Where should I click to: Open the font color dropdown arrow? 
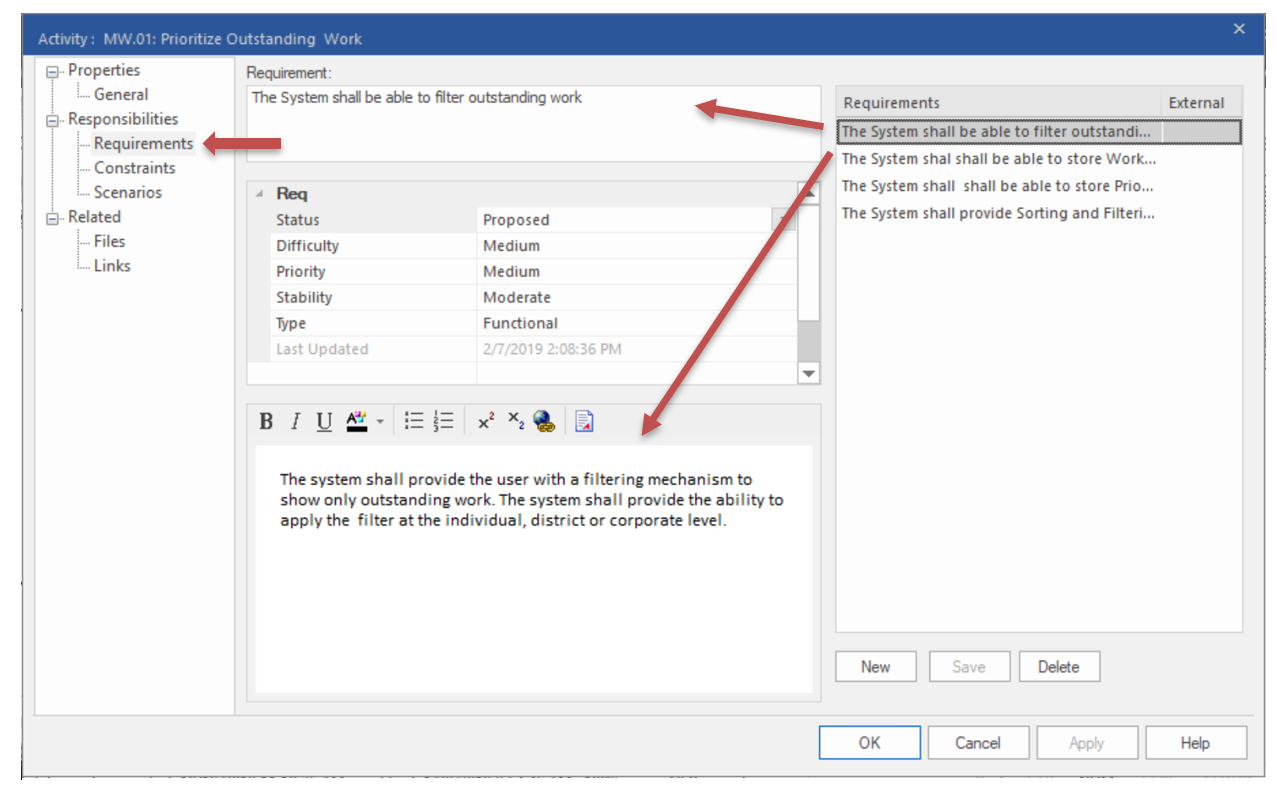379,421
